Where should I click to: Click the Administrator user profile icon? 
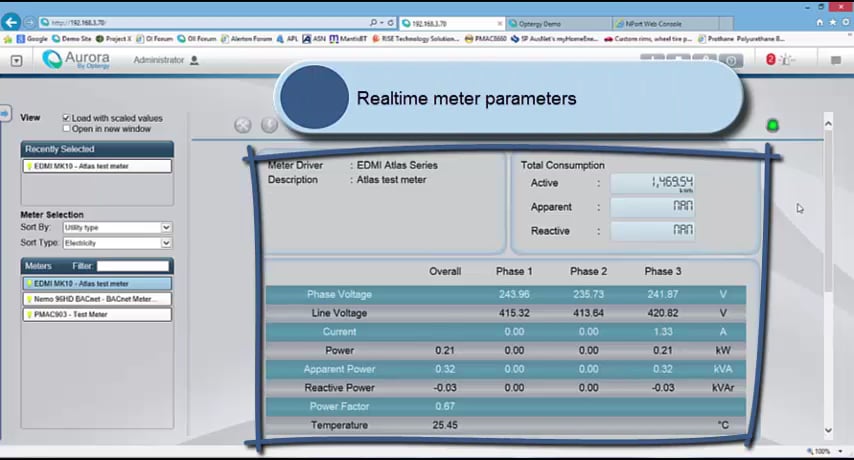194,60
